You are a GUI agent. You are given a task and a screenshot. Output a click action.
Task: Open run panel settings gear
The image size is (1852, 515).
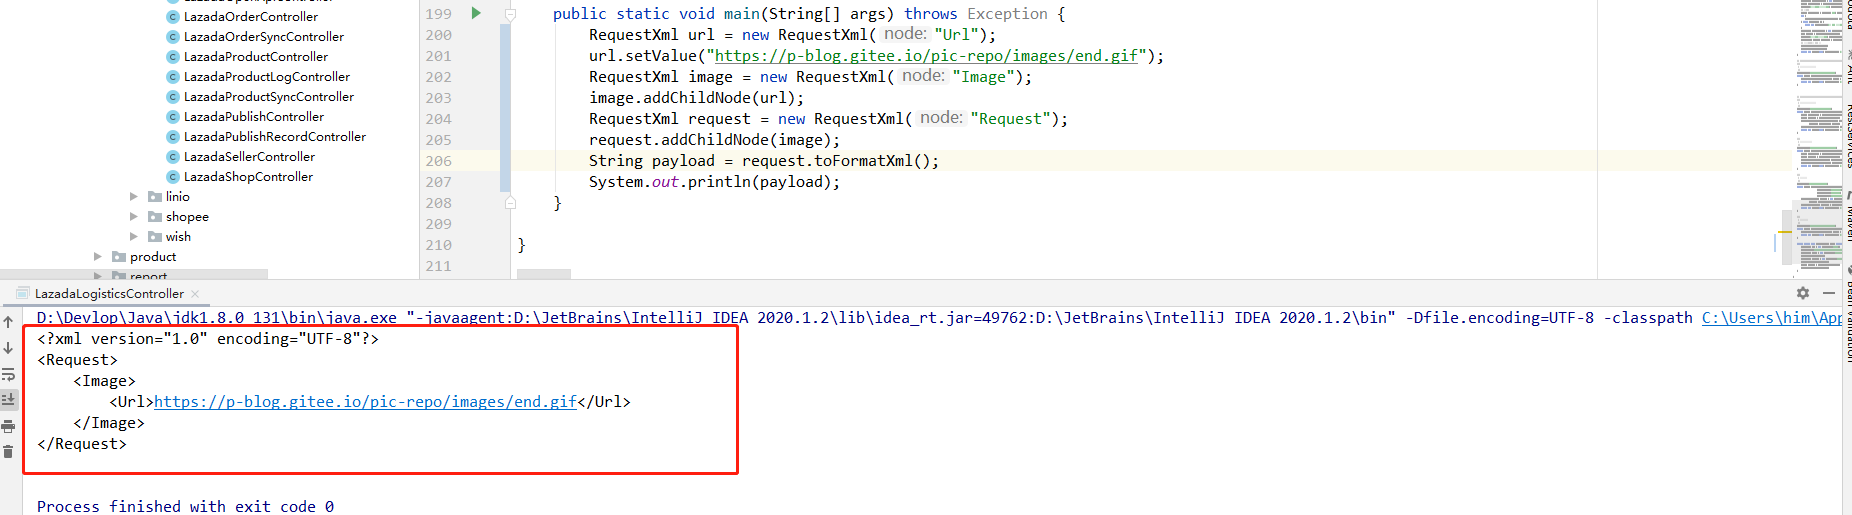[1803, 293]
